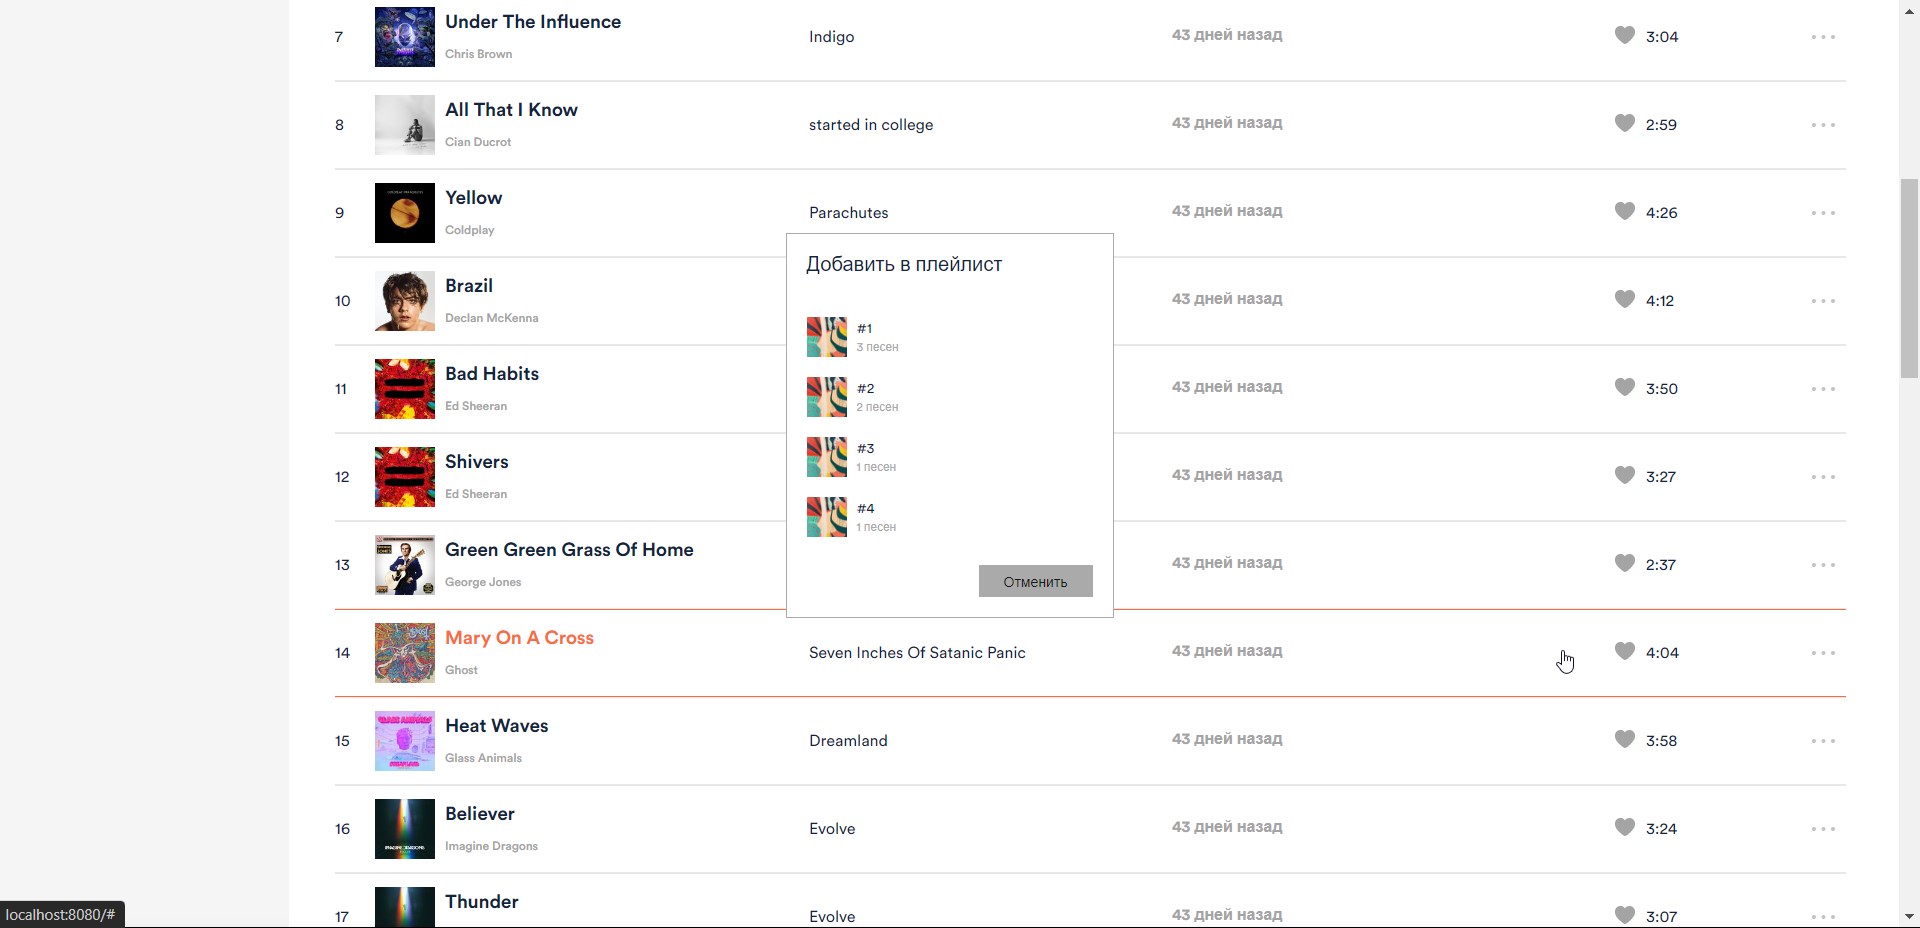Click heart icon next to Believer
The height and width of the screenshot is (928, 1920).
[x=1624, y=828]
